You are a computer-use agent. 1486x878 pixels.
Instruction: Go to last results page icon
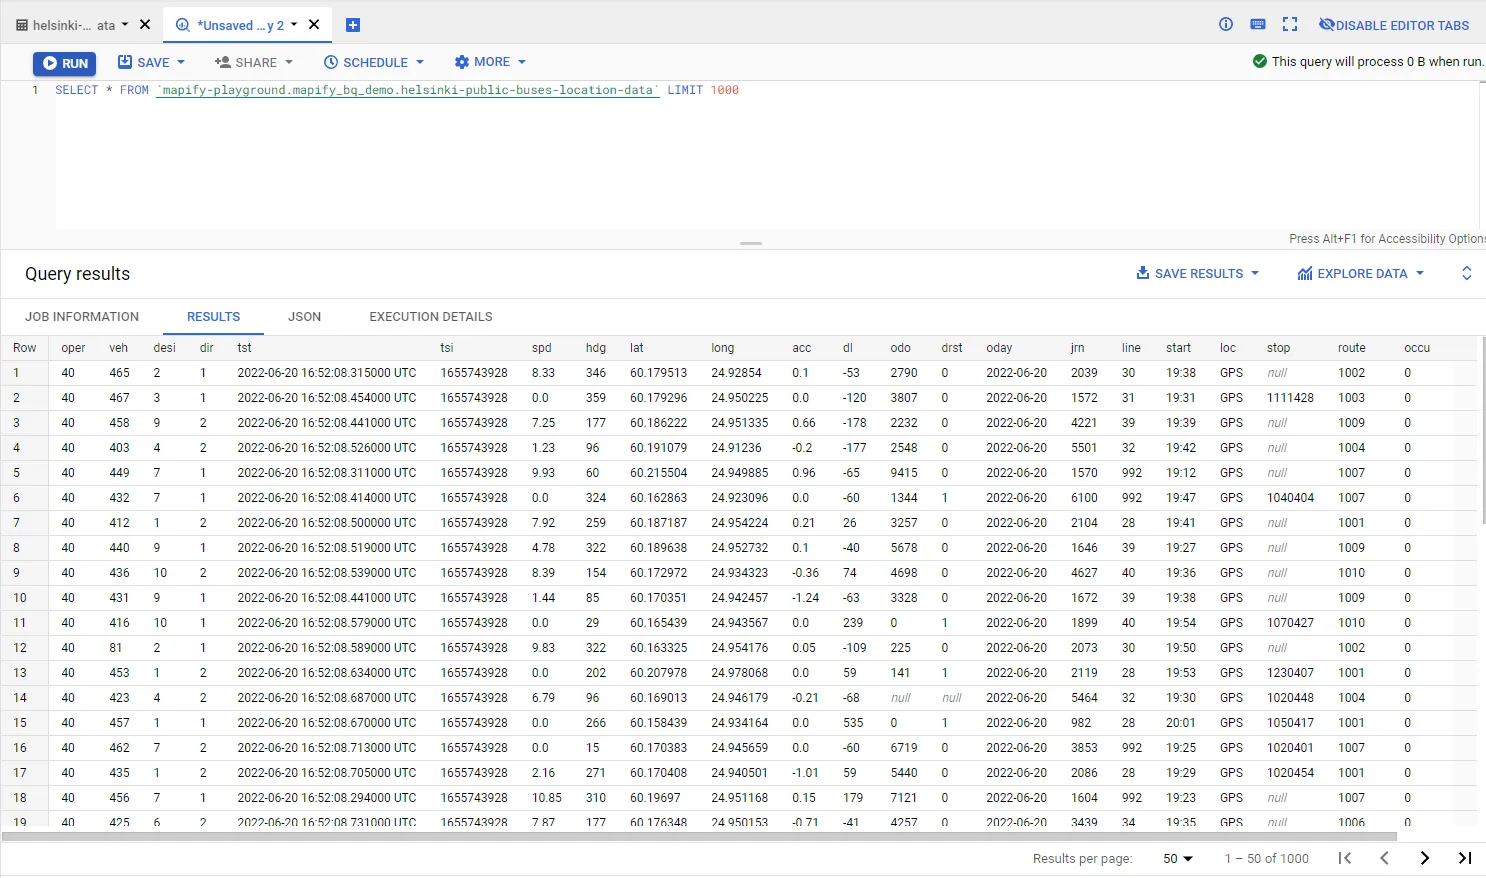coord(1465,858)
